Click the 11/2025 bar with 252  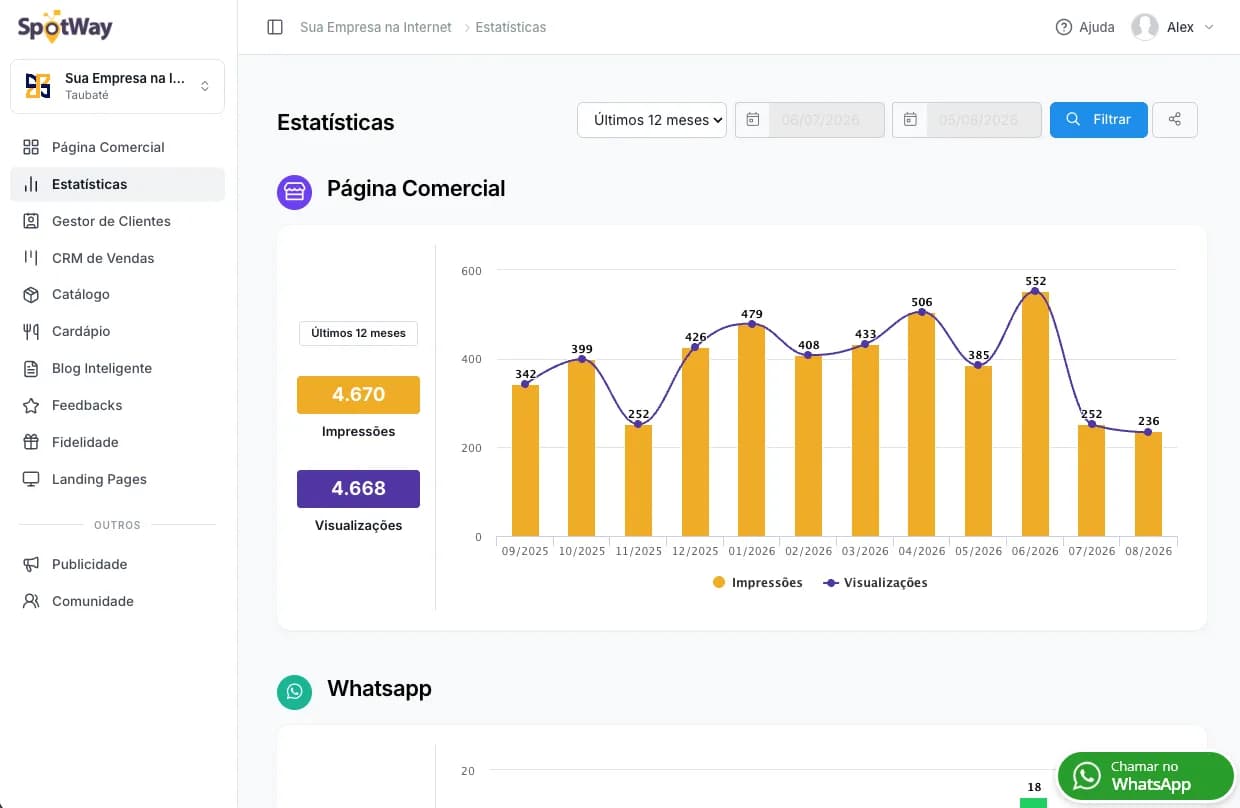click(638, 480)
